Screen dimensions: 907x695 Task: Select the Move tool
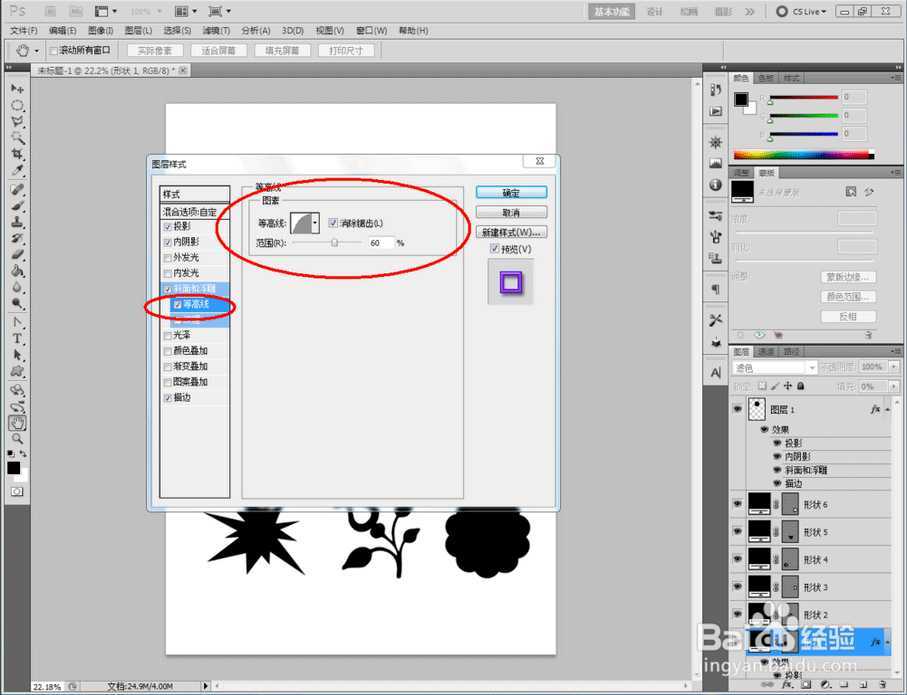pyautogui.click(x=17, y=89)
